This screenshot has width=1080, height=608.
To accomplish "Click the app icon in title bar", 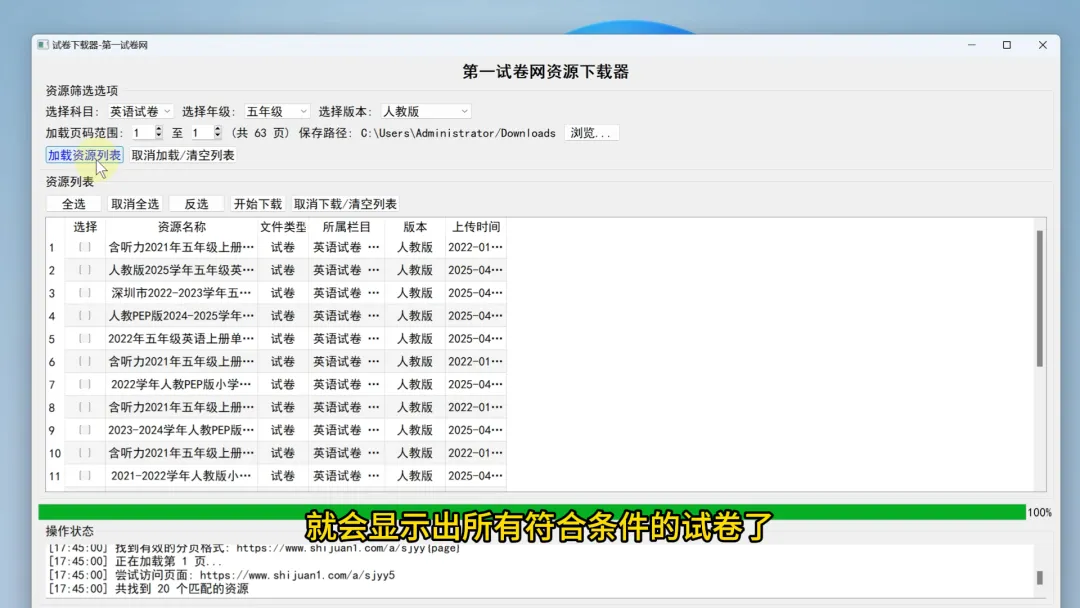I will point(43,45).
